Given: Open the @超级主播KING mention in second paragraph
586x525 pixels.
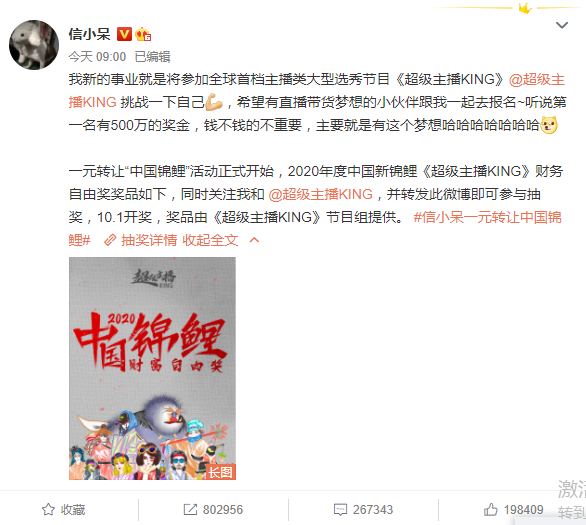Looking at the screenshot, I should pos(320,194).
